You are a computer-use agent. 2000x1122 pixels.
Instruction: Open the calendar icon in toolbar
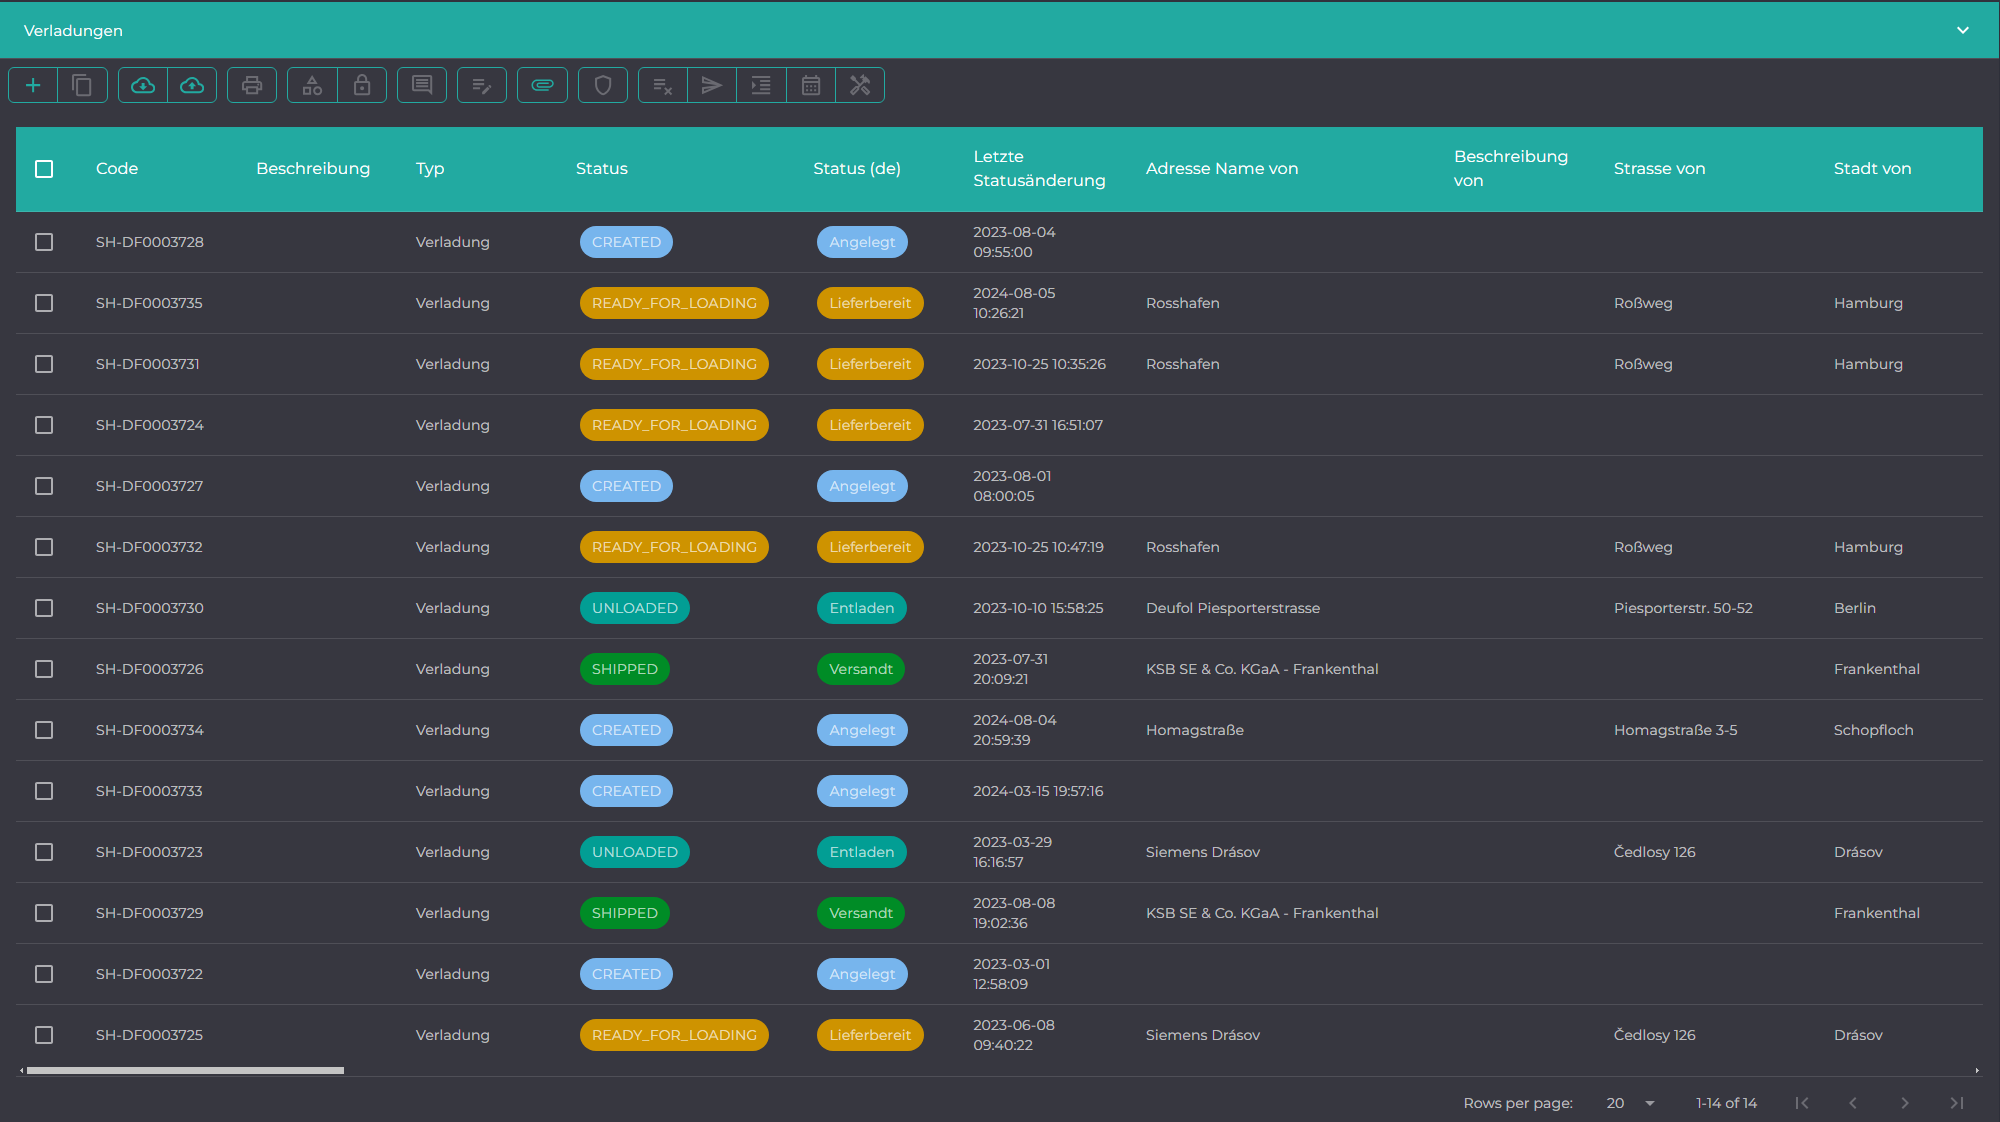811,85
